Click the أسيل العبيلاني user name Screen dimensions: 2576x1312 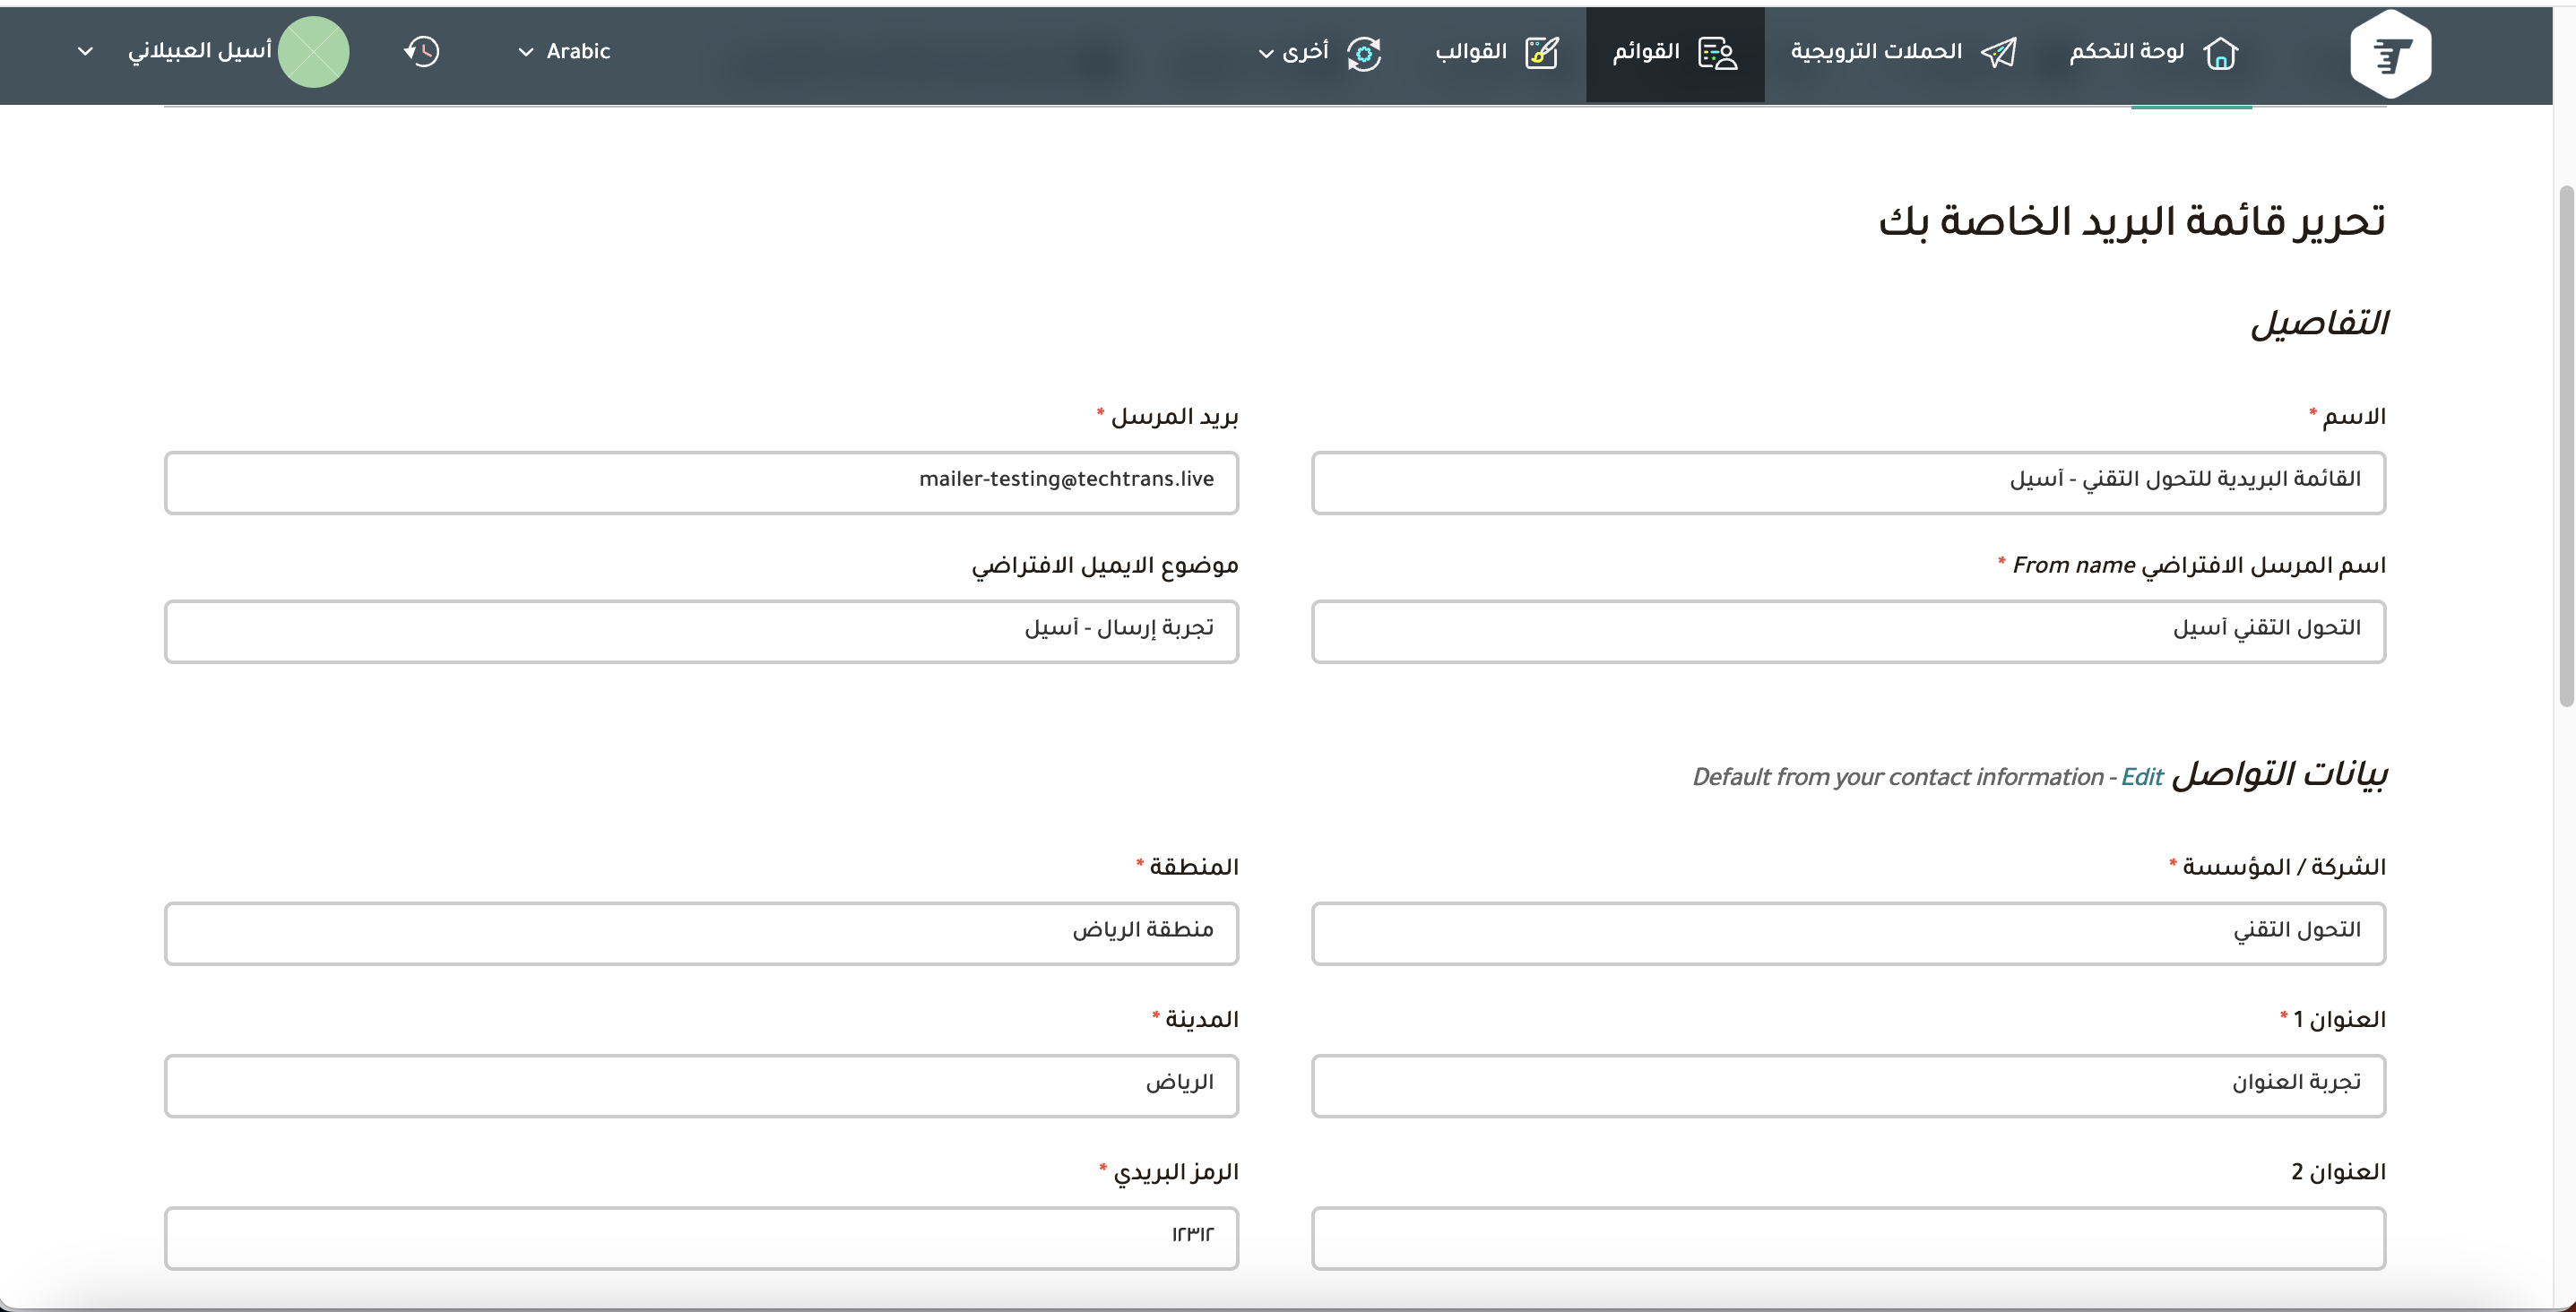200,51
